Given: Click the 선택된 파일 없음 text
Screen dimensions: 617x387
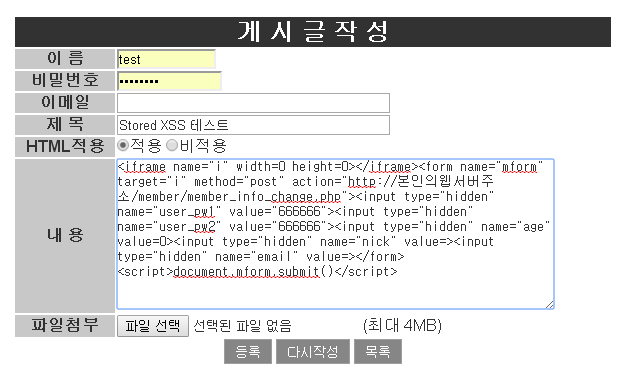Looking at the screenshot, I should (242, 326).
